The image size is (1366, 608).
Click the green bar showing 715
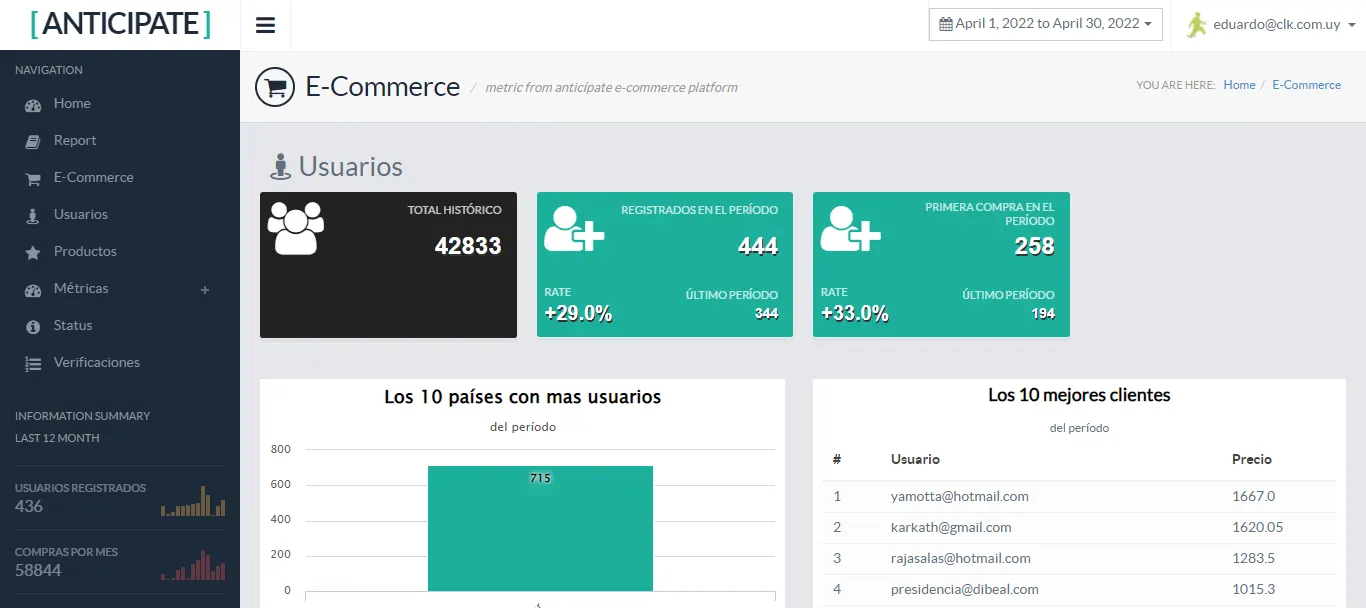pos(540,528)
